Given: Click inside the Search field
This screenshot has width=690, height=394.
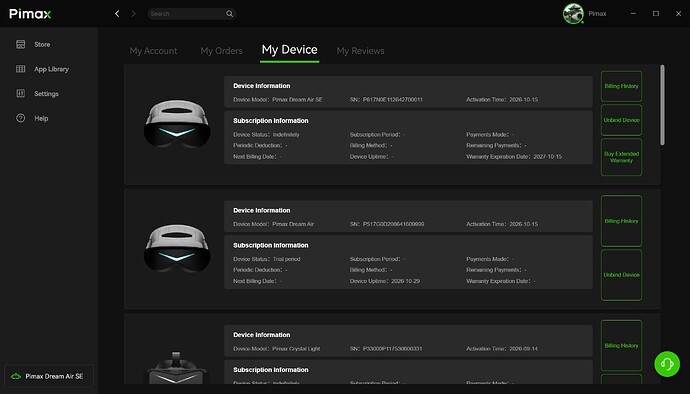Looking at the screenshot, I should 191,14.
